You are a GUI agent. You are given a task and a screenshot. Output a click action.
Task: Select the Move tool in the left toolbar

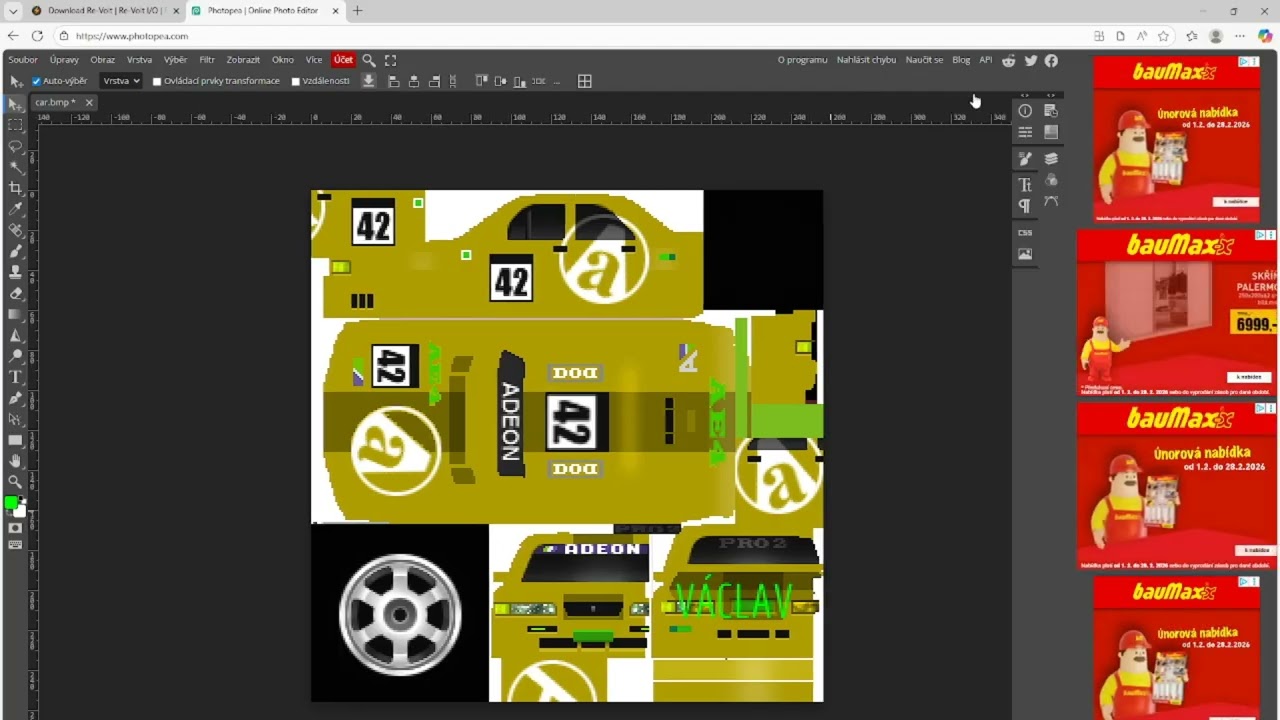click(15, 104)
